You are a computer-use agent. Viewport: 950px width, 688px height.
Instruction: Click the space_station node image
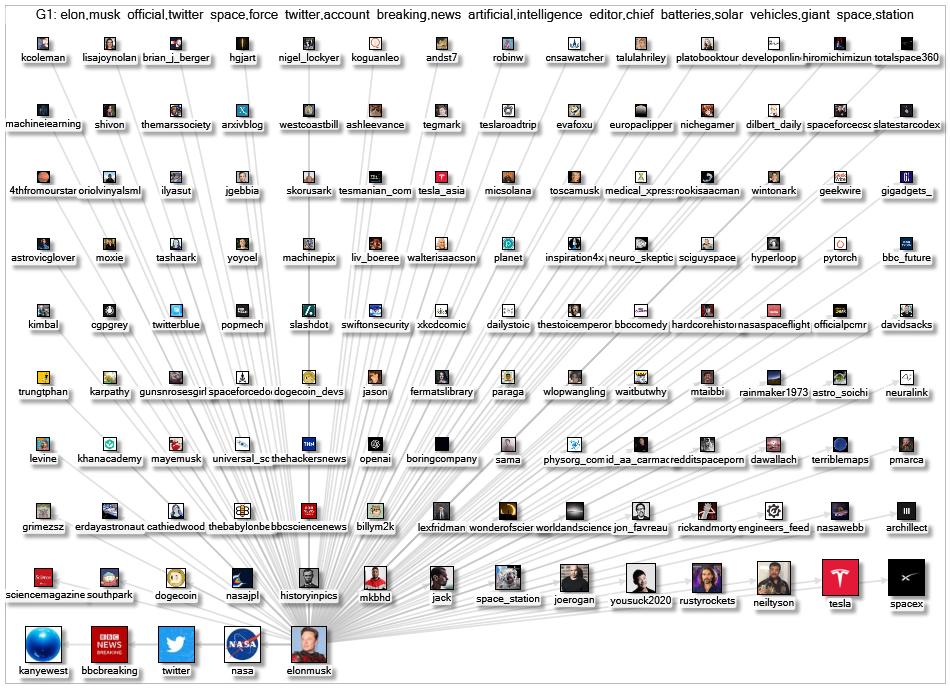tap(507, 577)
